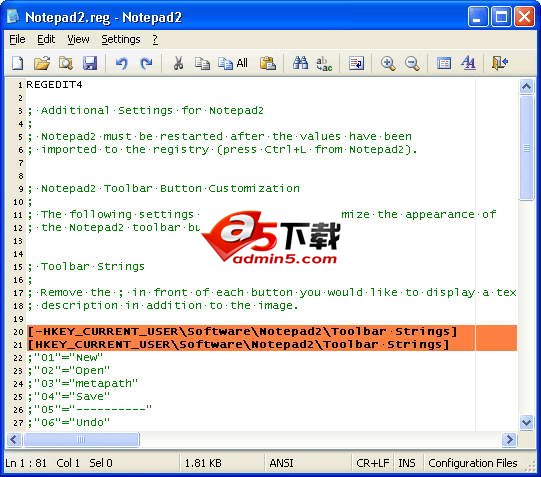Click the ;"03"="metapath" line
Screen dimensions: 541x477
[82, 384]
